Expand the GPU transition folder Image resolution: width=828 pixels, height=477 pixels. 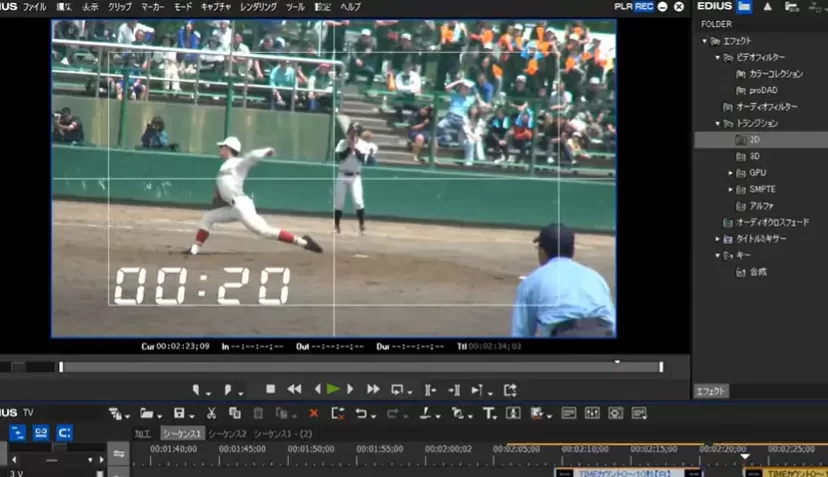coord(731,173)
